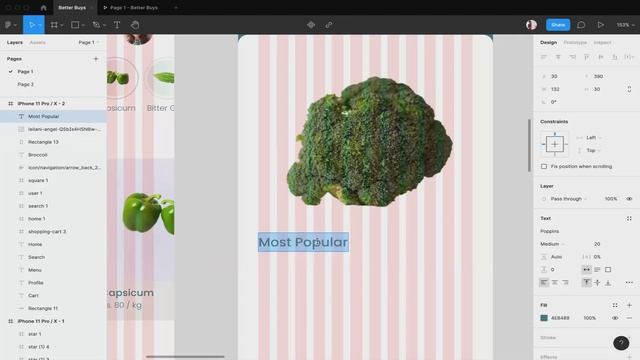This screenshot has width=640, height=360.
Task: Open Pass through blend mode dropdown
Action: (569, 199)
